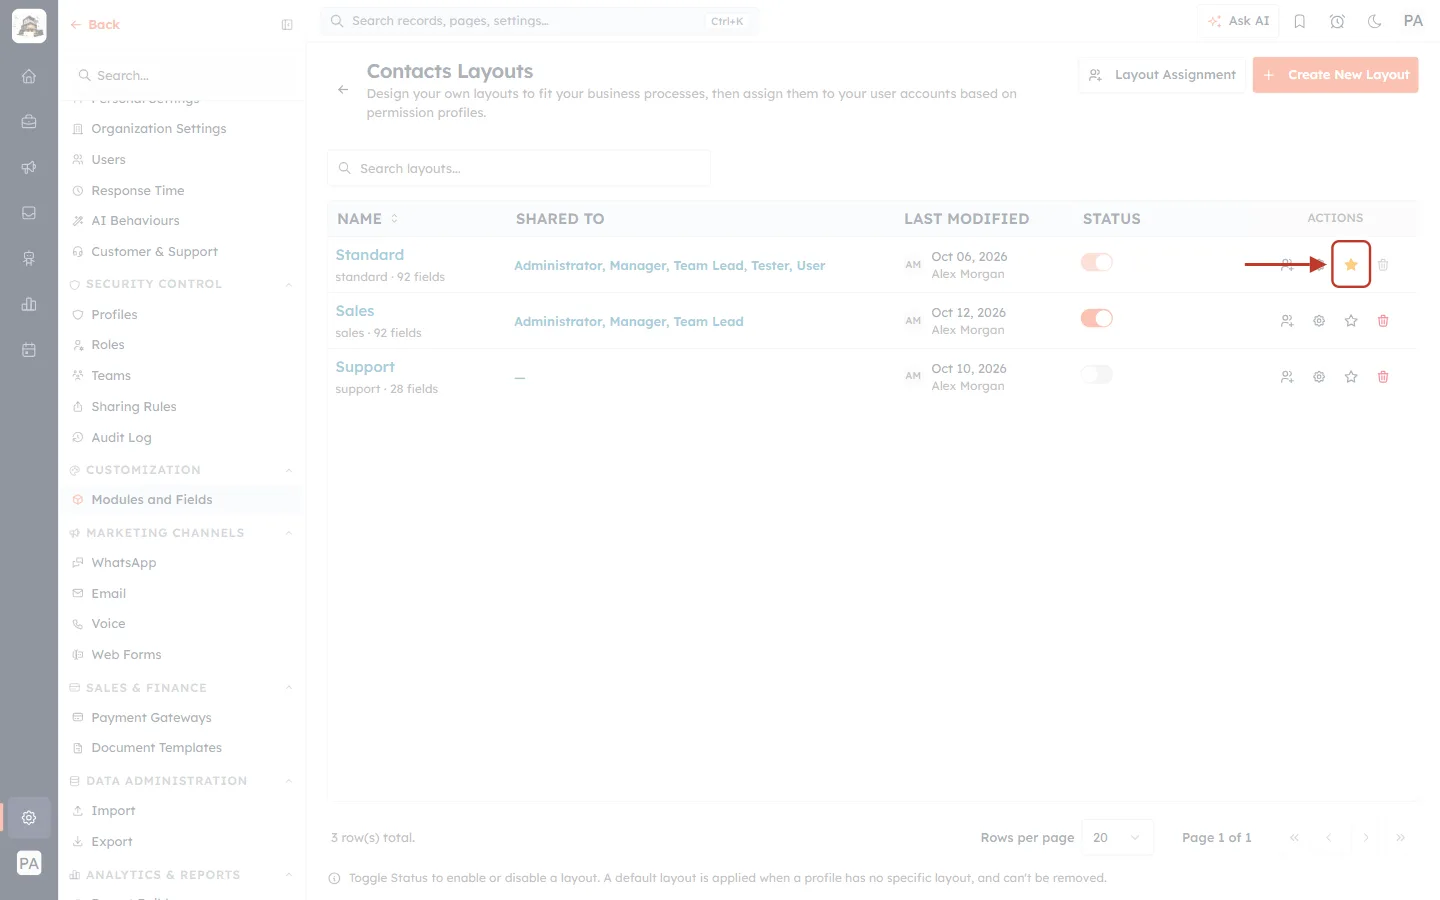Open the bar chart reports icon
This screenshot has width=1440, height=900.
point(29,304)
